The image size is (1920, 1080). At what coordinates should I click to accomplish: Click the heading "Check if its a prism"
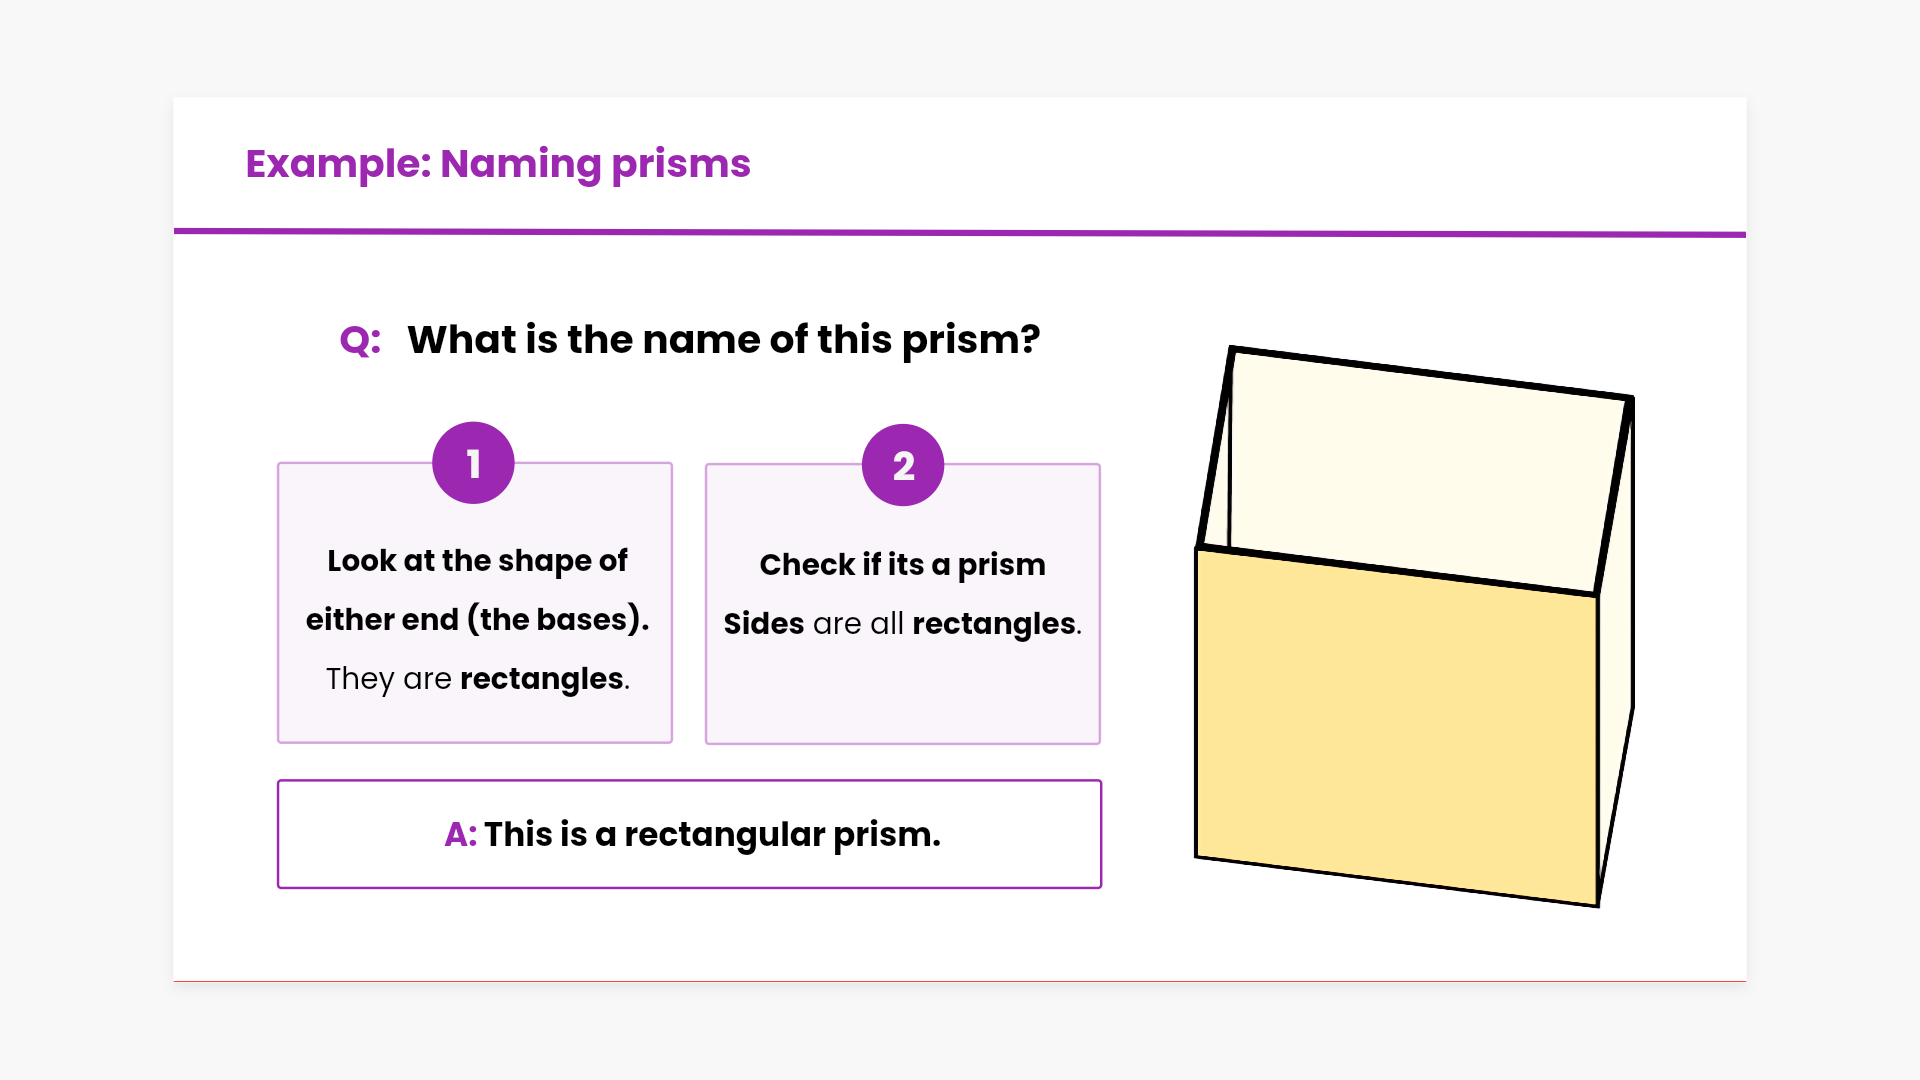902,565
